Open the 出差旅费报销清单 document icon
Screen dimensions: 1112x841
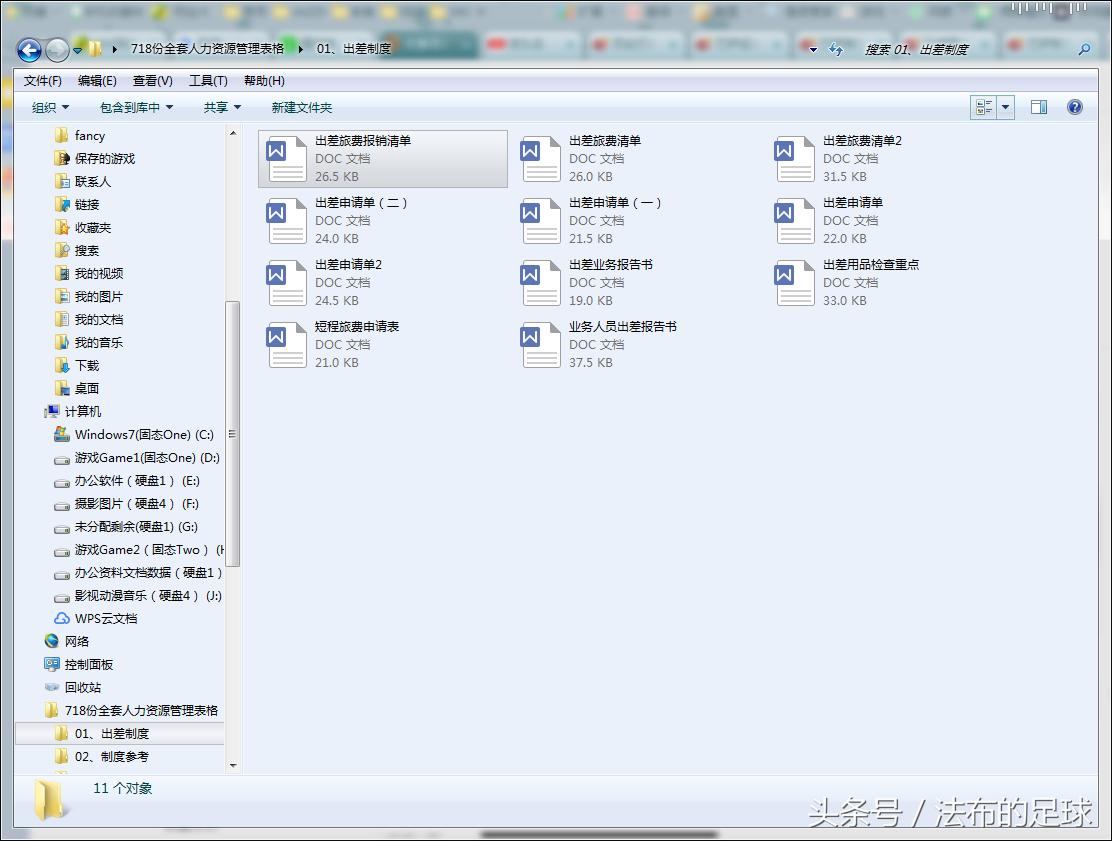pos(285,158)
